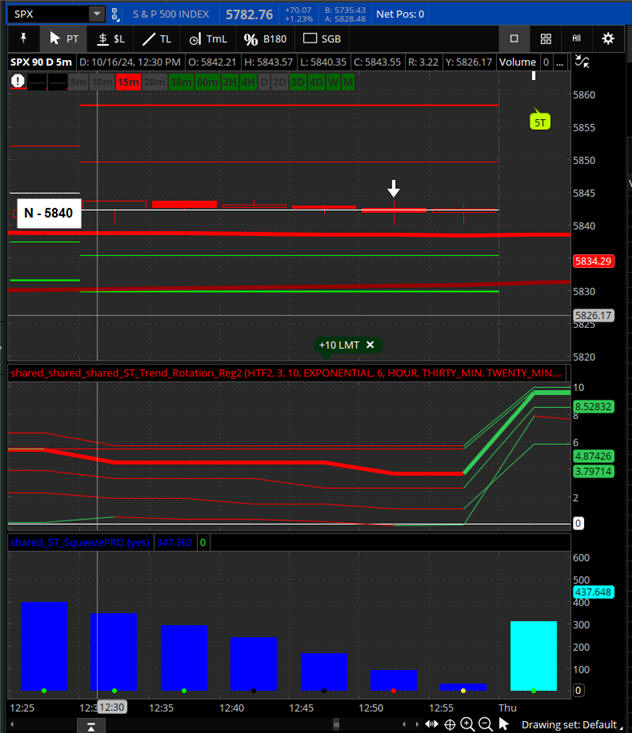Select the B180 percent tool

tap(265, 39)
